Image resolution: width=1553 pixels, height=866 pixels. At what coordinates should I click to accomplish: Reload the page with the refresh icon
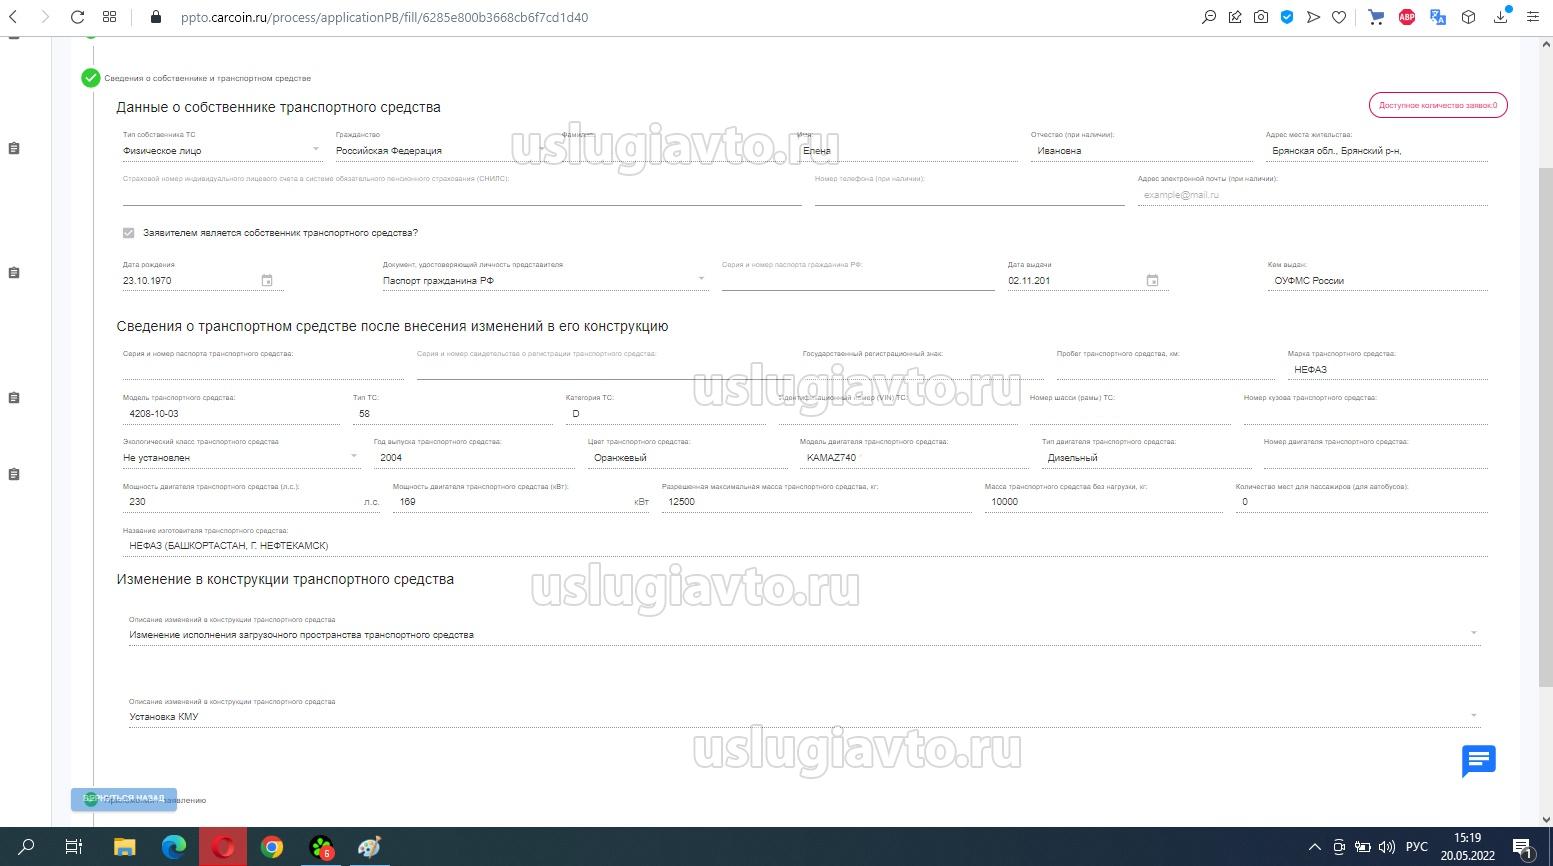click(77, 17)
